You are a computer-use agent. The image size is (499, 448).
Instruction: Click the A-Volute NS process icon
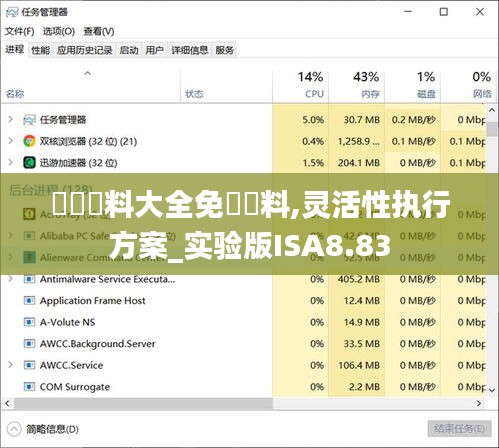click(x=29, y=322)
